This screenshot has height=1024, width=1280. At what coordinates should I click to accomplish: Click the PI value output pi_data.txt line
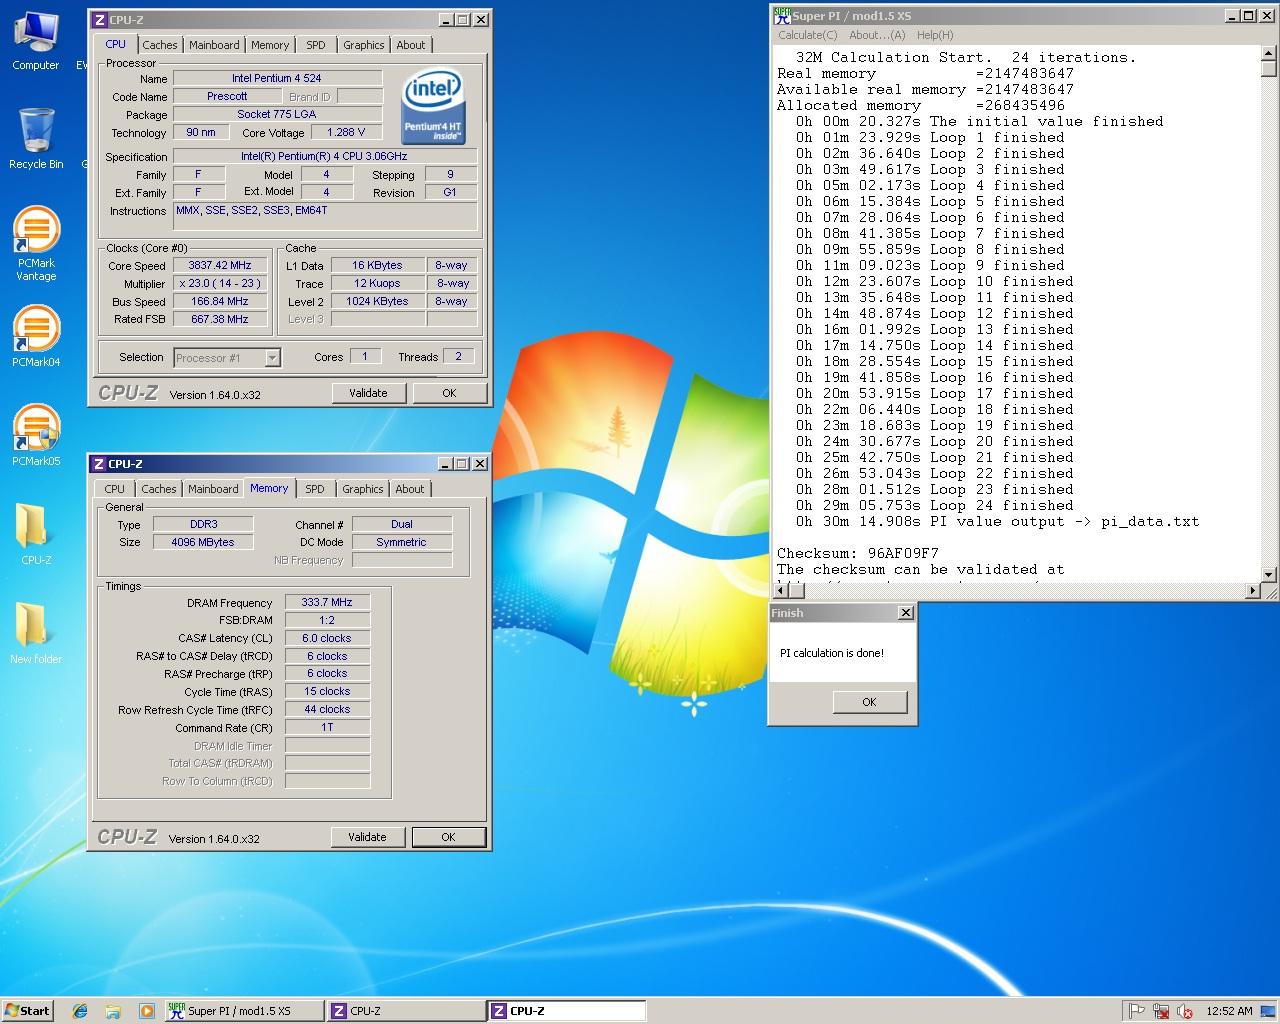997,521
